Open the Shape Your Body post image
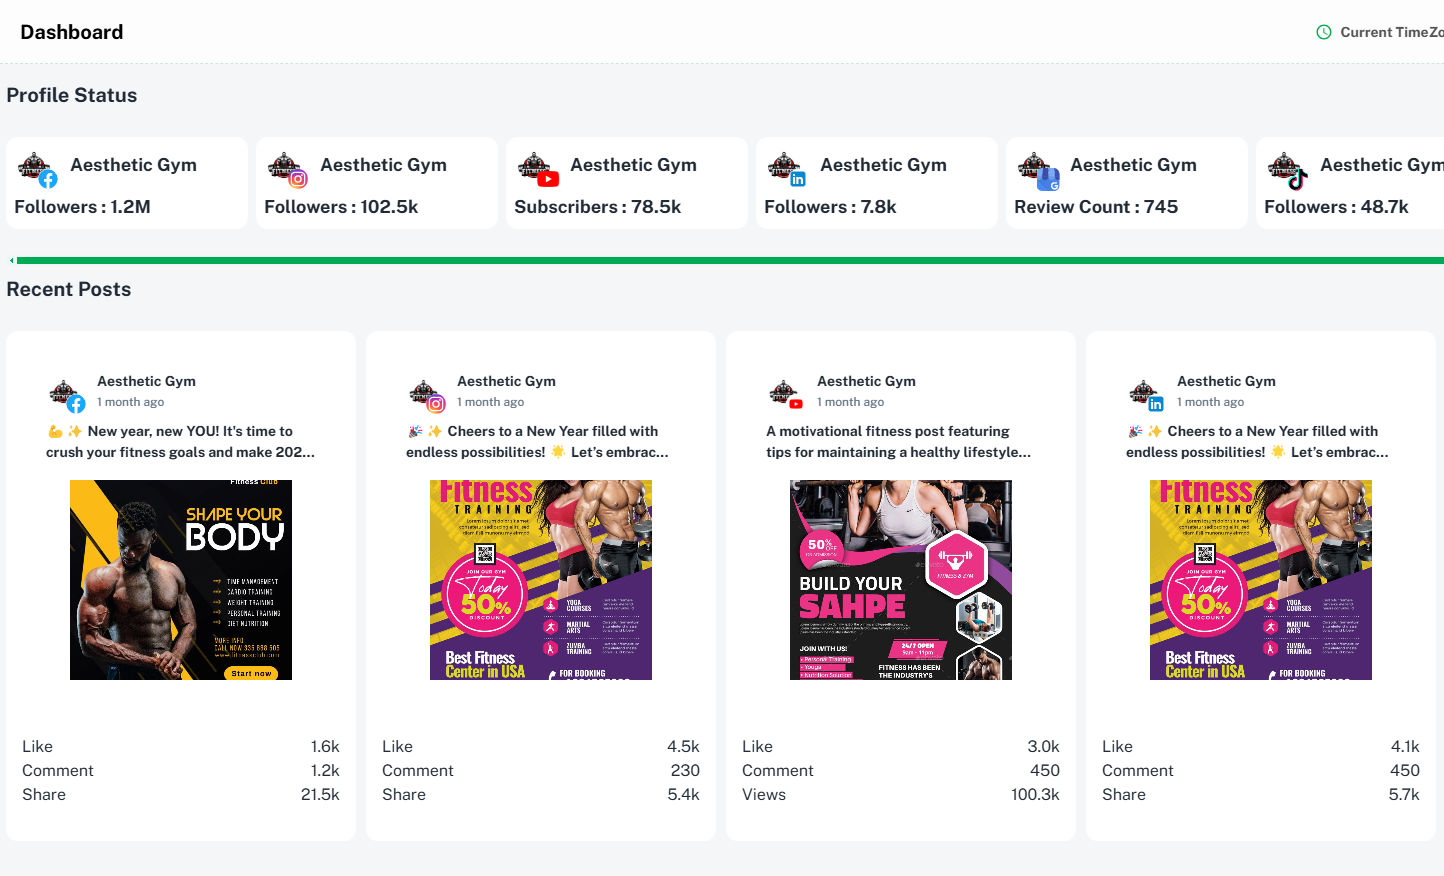Image resolution: width=1444 pixels, height=876 pixels. (x=181, y=580)
